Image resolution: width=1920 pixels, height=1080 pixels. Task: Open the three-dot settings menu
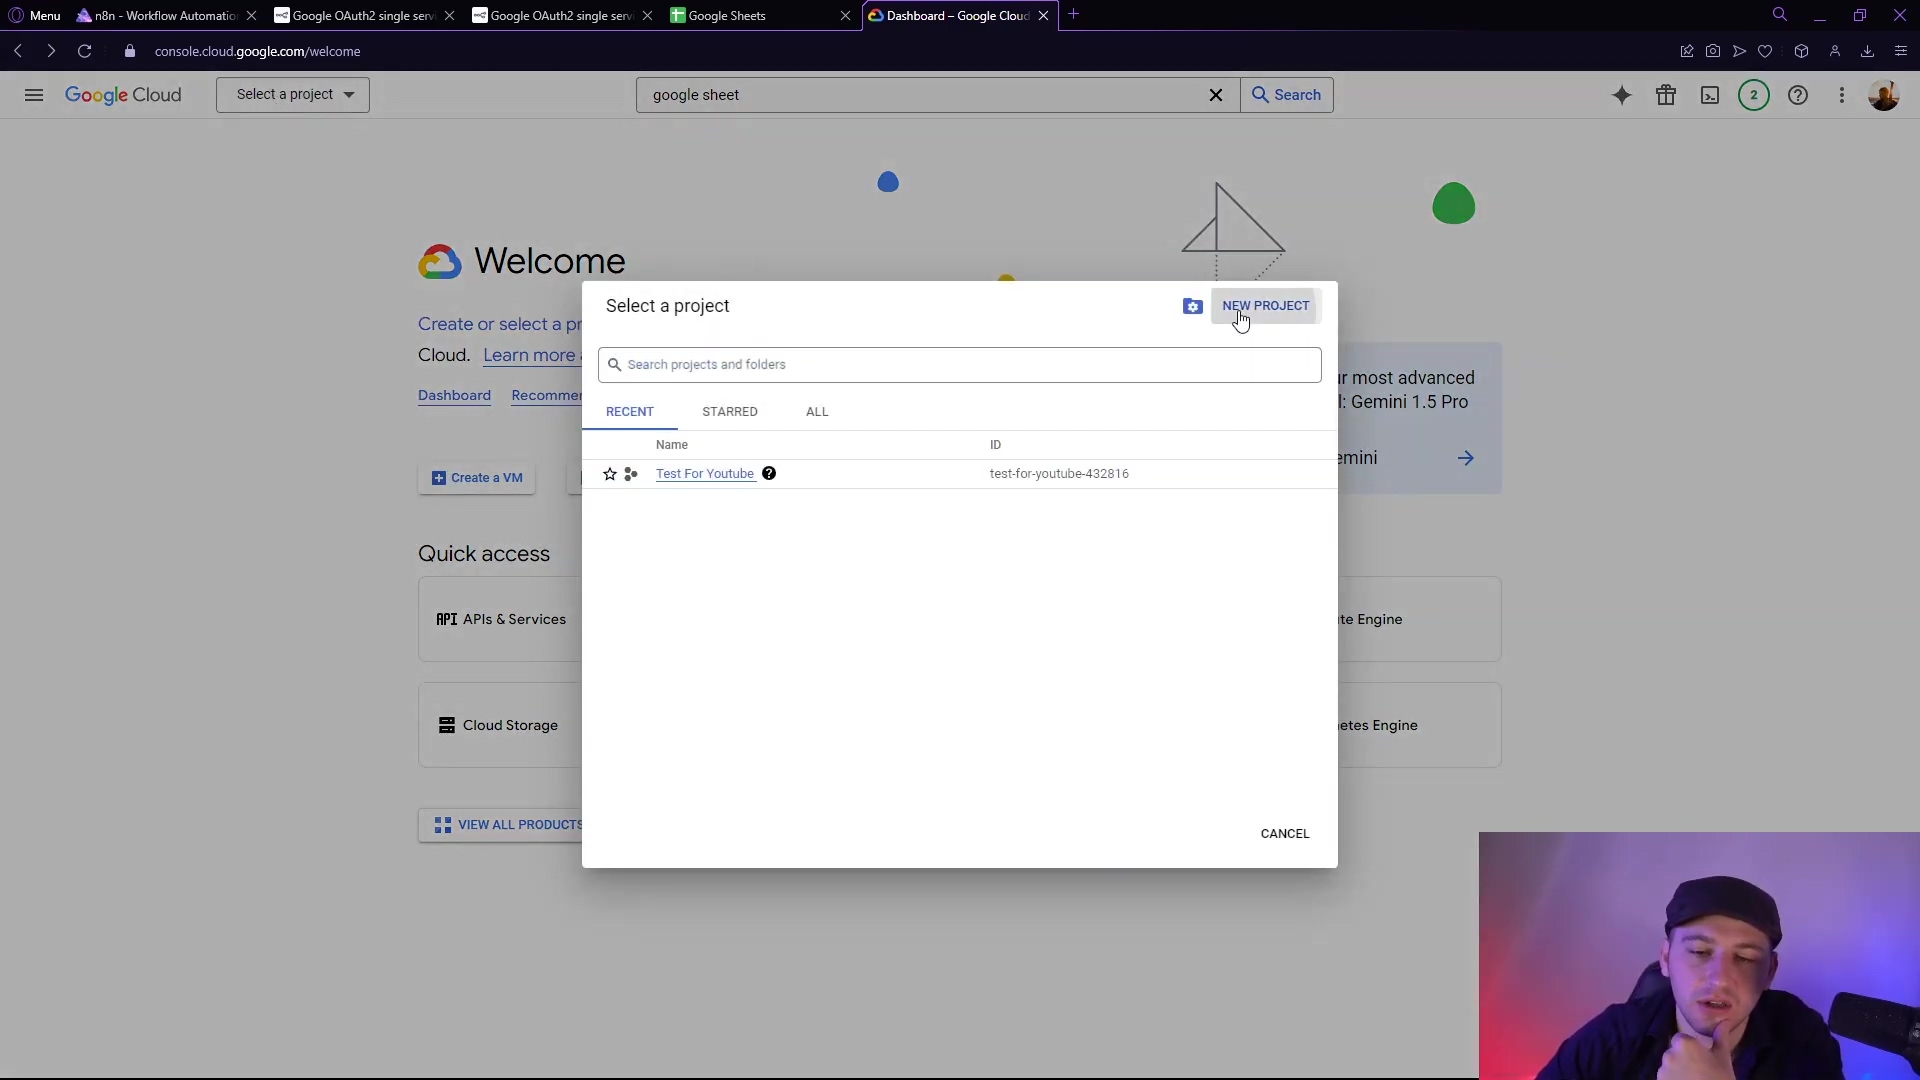pyautogui.click(x=1842, y=95)
